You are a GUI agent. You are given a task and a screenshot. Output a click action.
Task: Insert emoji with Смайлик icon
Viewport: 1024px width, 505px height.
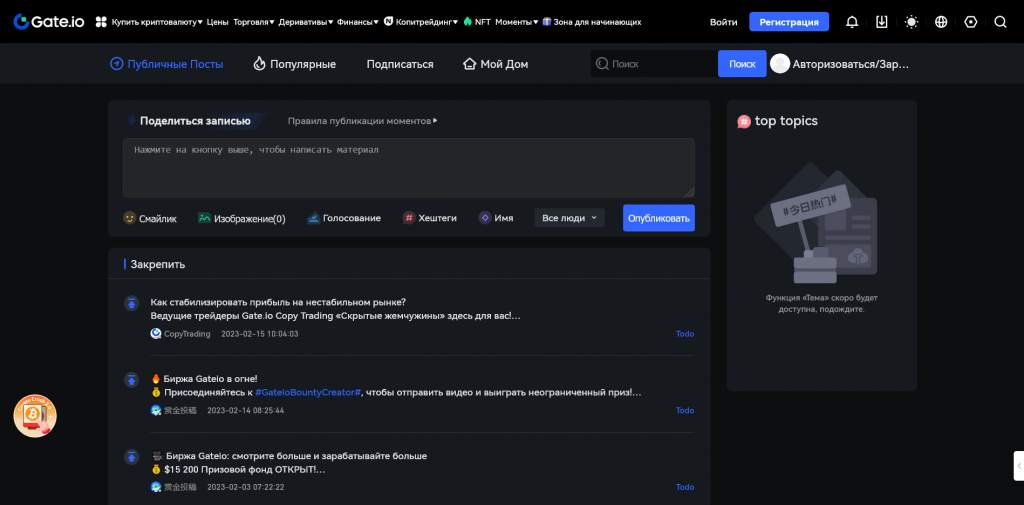(130, 218)
